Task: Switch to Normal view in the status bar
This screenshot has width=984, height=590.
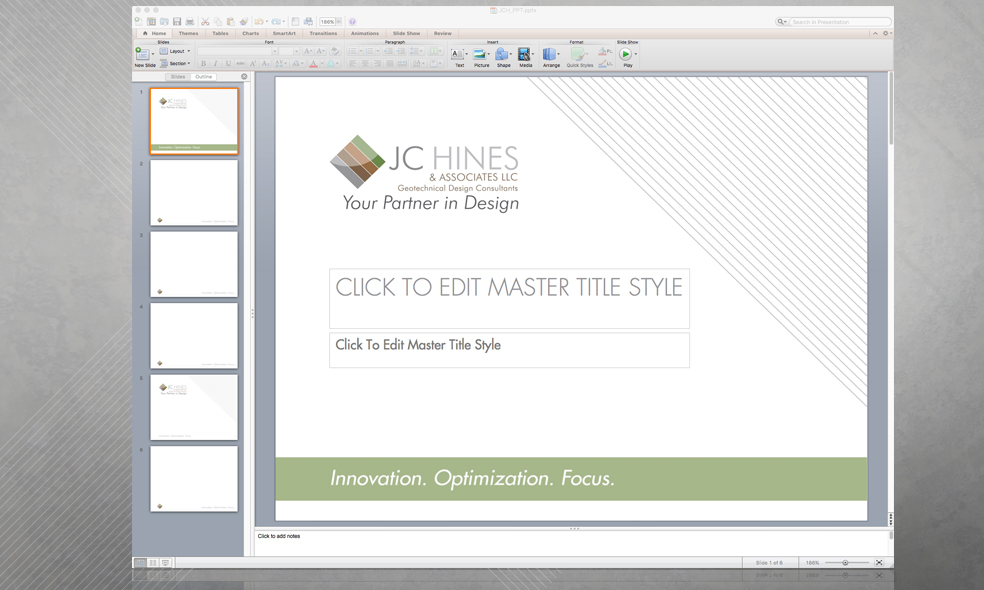Action: pyautogui.click(x=141, y=562)
